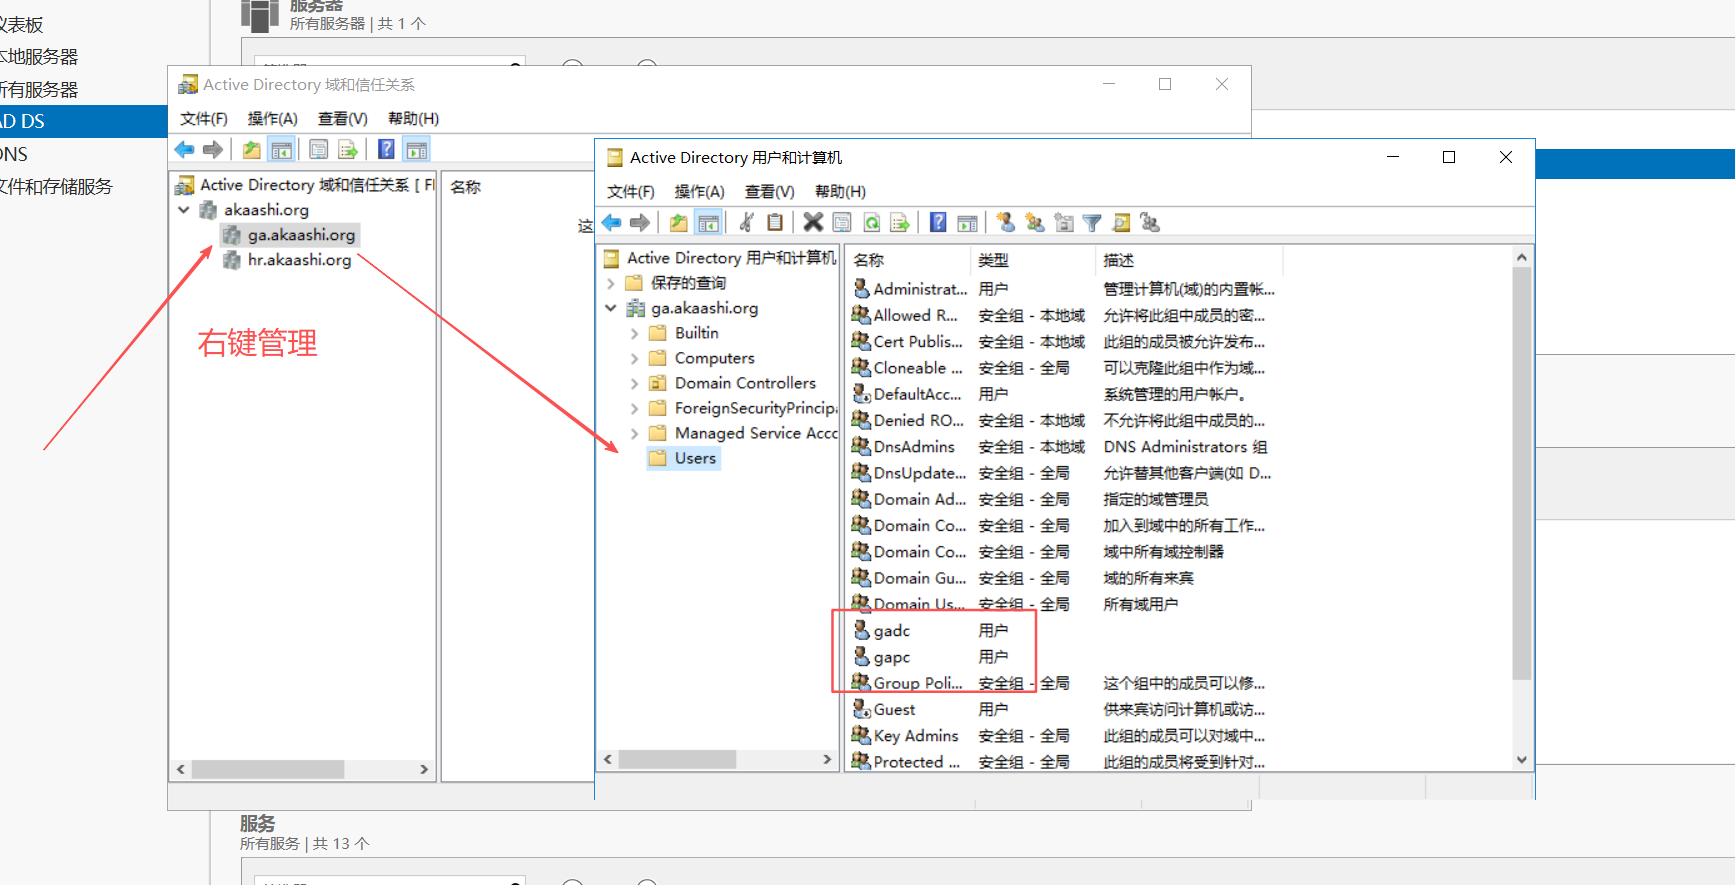Collapse ga.akaashi.org in Users and Computers tree

[611, 308]
